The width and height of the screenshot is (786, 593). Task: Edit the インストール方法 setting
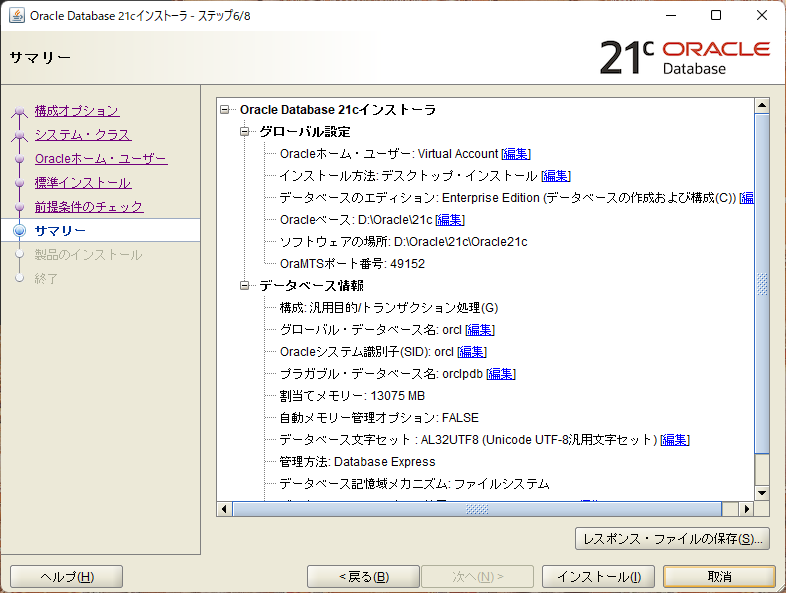556,176
